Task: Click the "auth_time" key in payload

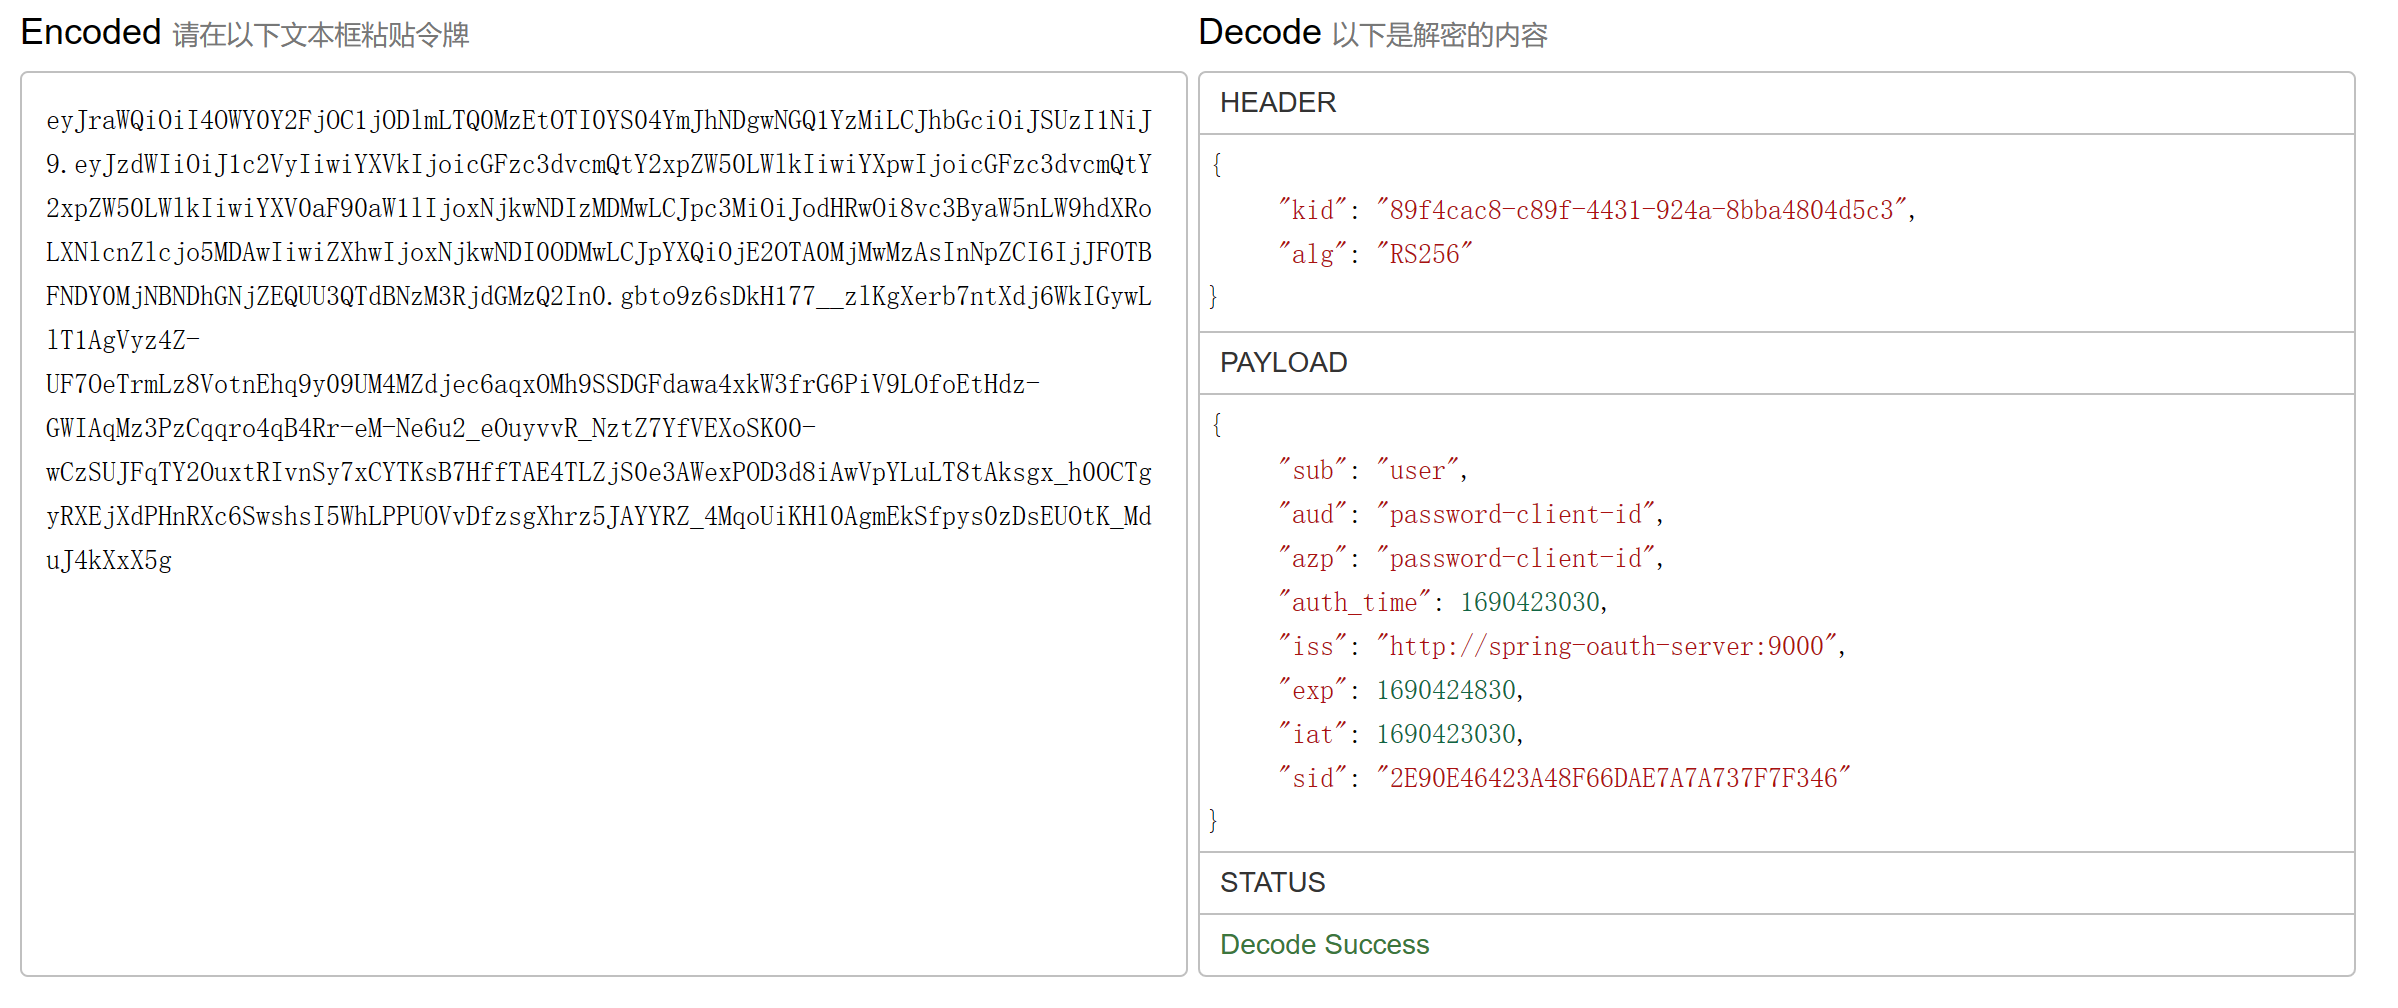Action: click(x=1354, y=602)
